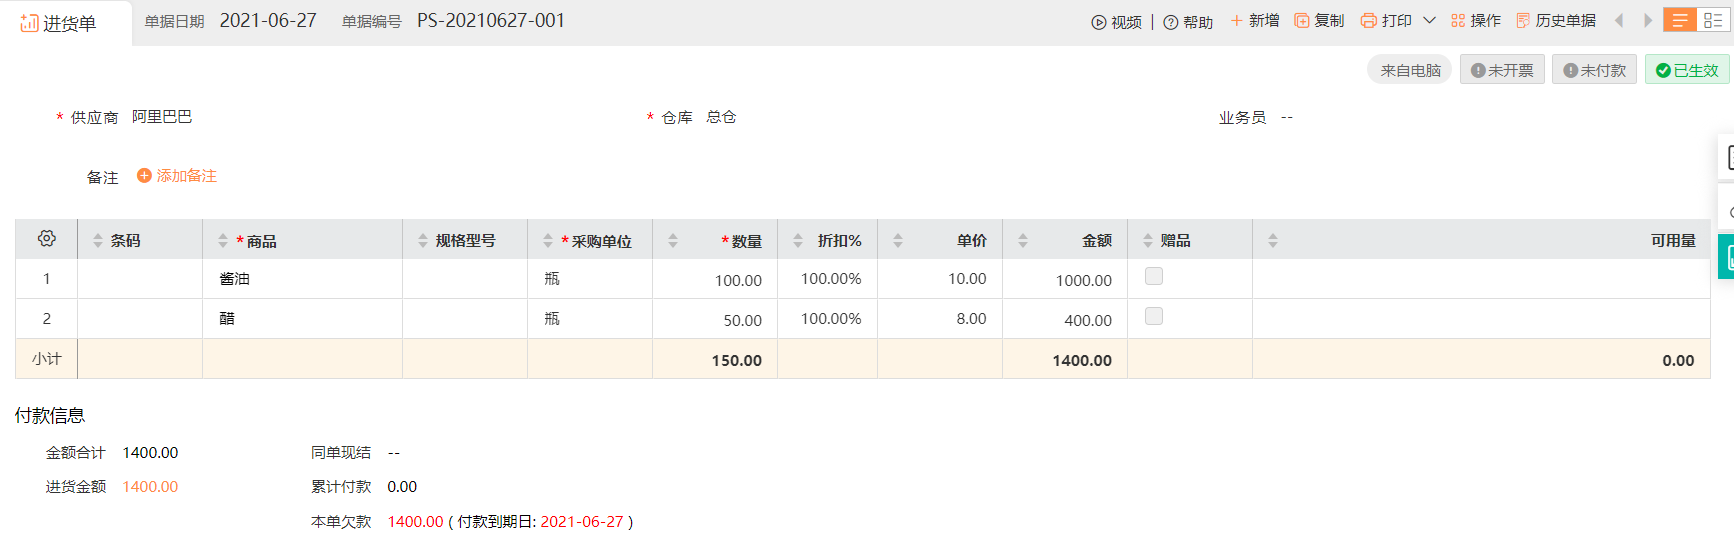Screen dimensions: 1734x554
Task: Go to the previous document arrow
Action: coord(1619,21)
